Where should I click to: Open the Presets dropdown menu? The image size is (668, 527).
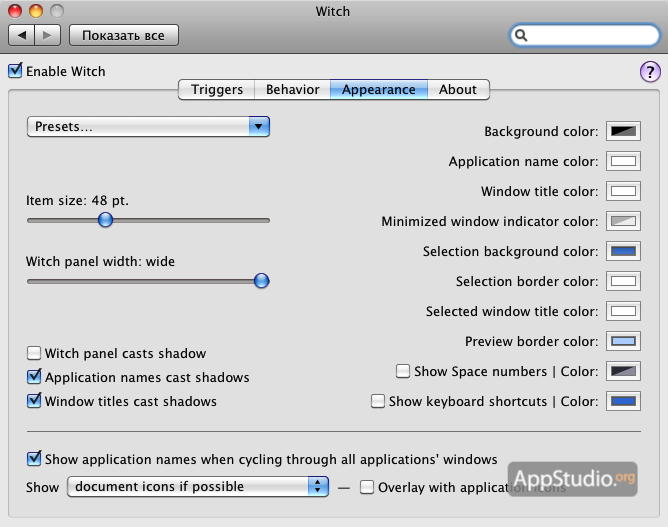(x=148, y=127)
